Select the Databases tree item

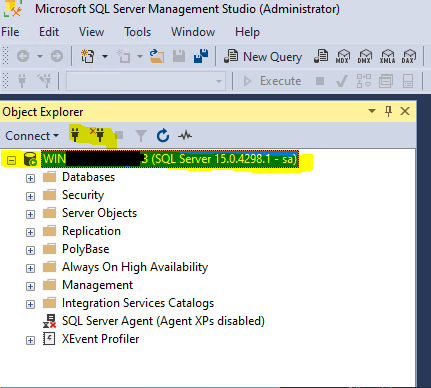coord(88,177)
